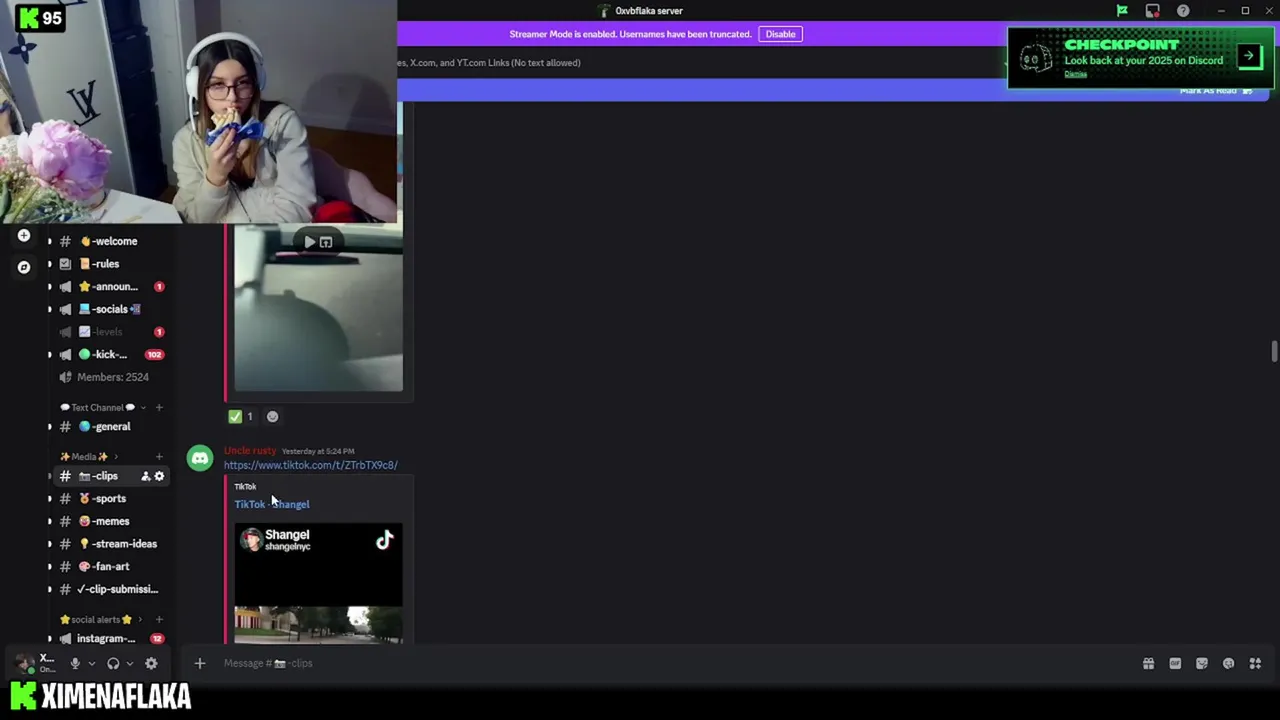
Task: Play the video in upper embed
Action: (309, 242)
